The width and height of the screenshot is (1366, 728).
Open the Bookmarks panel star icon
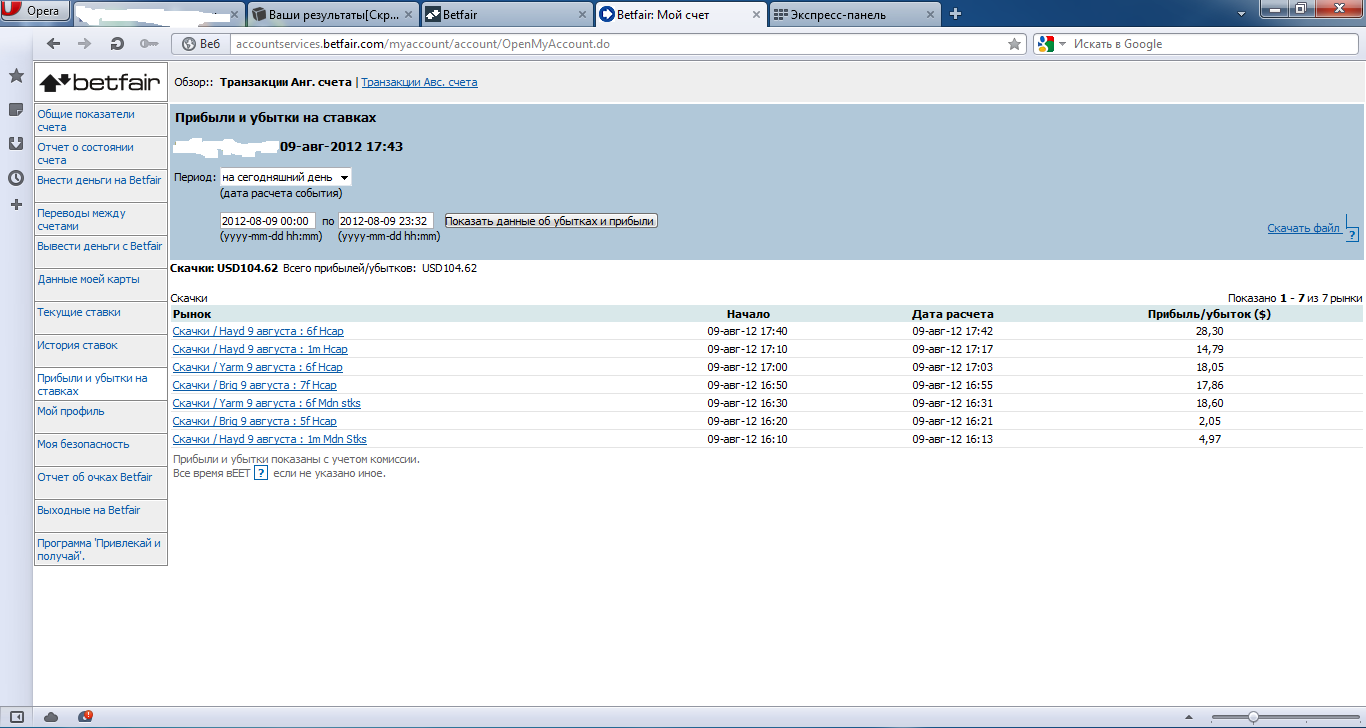pyautogui.click(x=16, y=76)
